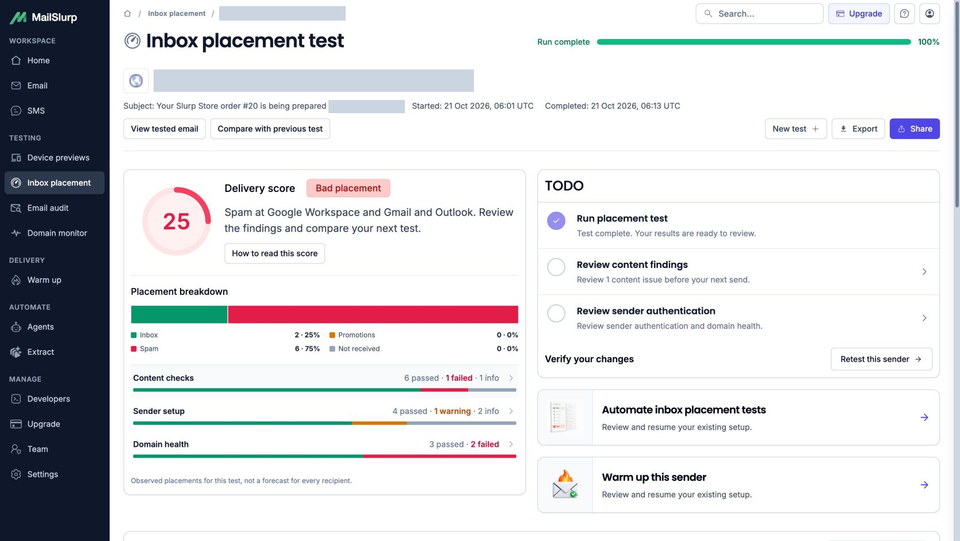Viewport: 960px width, 541px height.
Task: Click the Not received legend entry
Action: (354, 349)
